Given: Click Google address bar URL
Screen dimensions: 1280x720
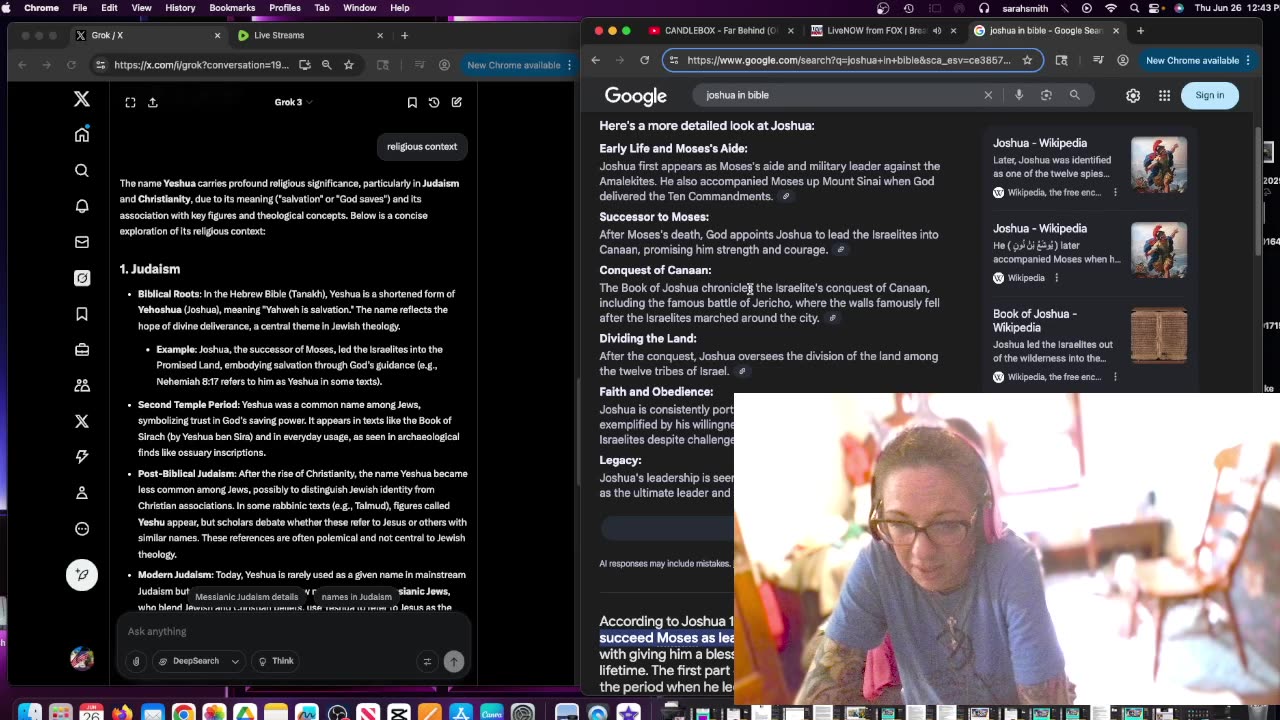Looking at the screenshot, I should pos(849,60).
